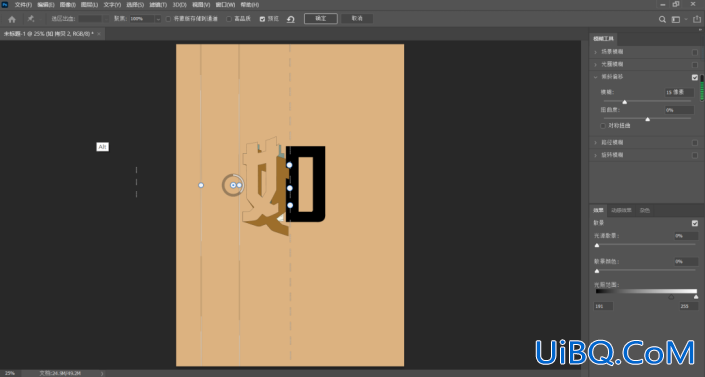Open the 聚焦 100% dropdown arrow
The height and width of the screenshot is (377, 705).
point(158,19)
